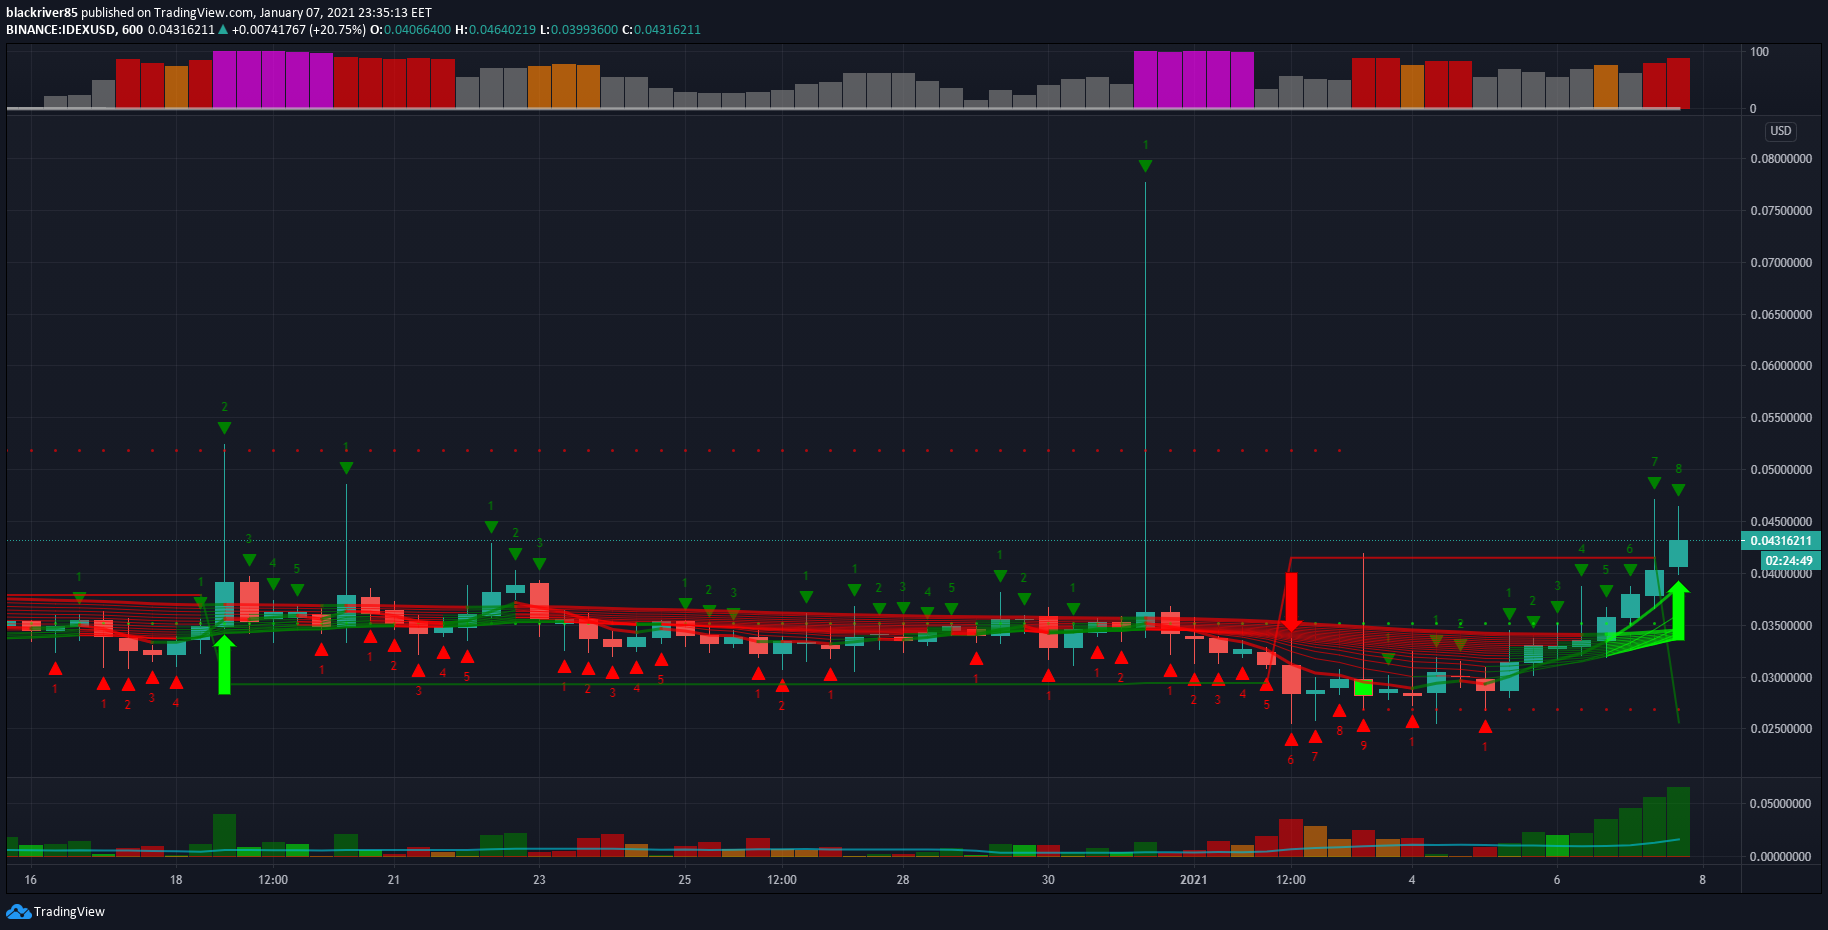Click the 2021 label on time axis
Image resolution: width=1828 pixels, height=930 pixels.
(x=1193, y=880)
